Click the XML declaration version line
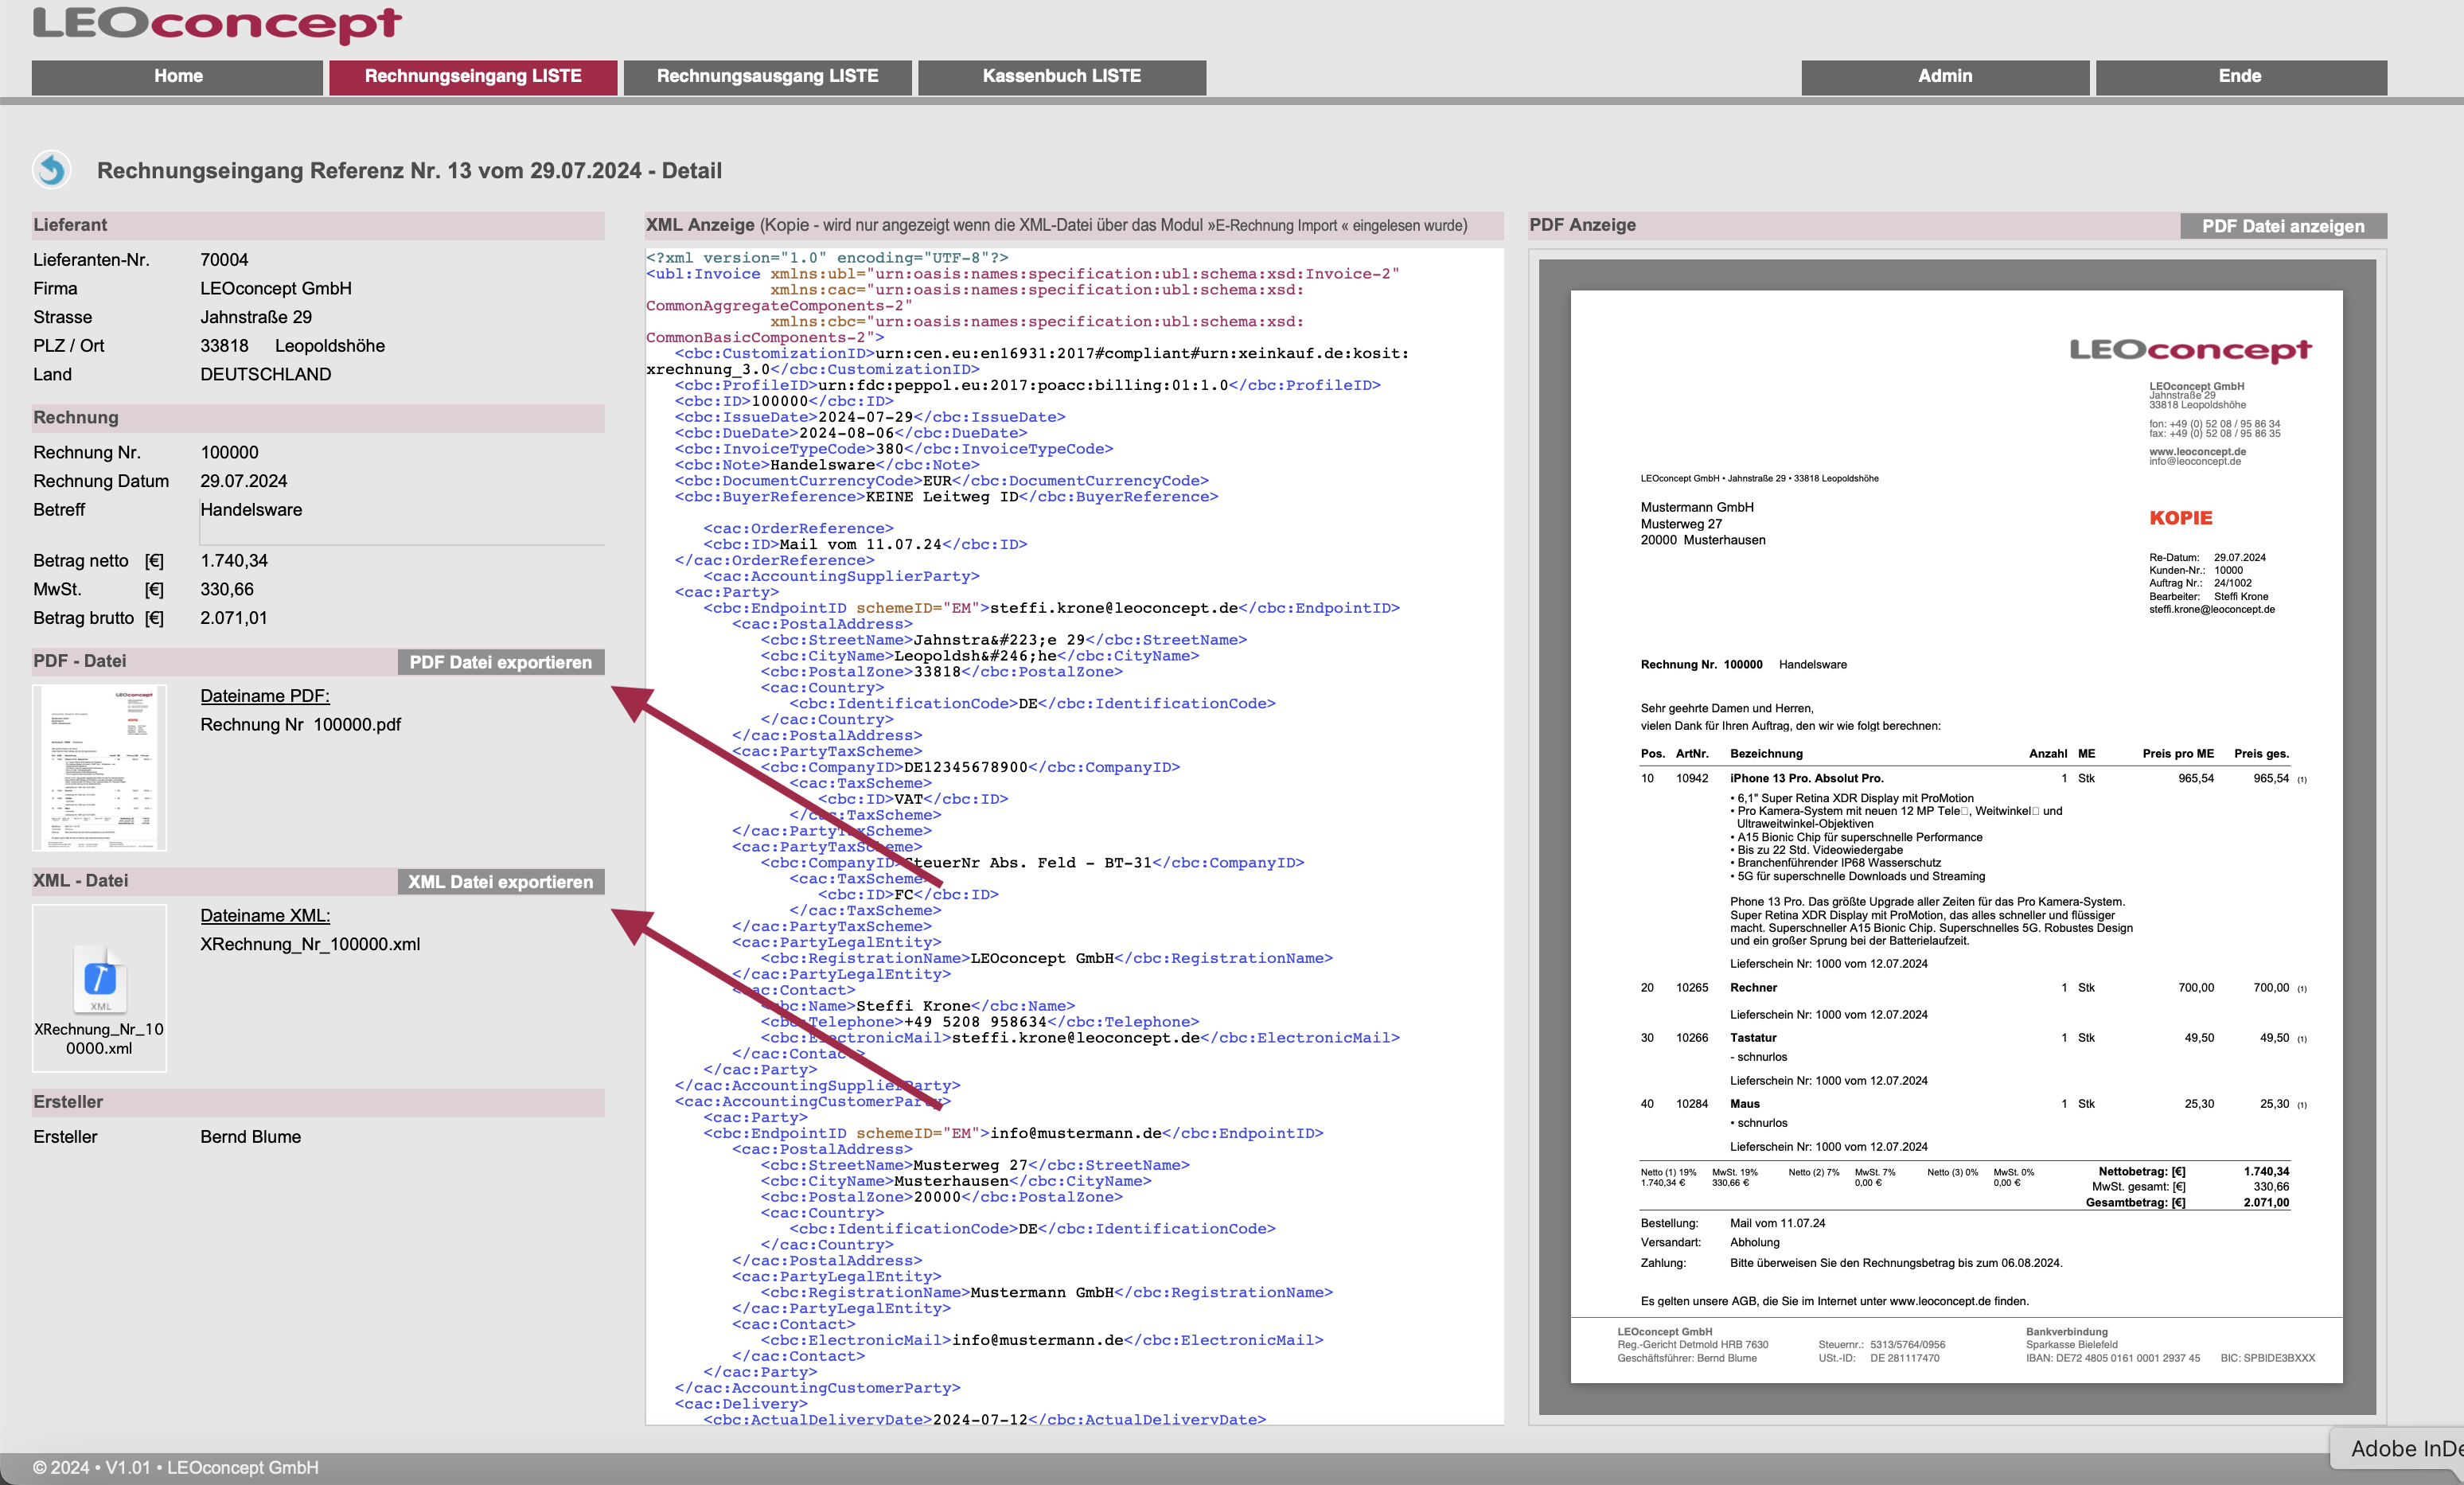This screenshot has width=2464, height=1485. pyautogui.click(x=827, y=258)
